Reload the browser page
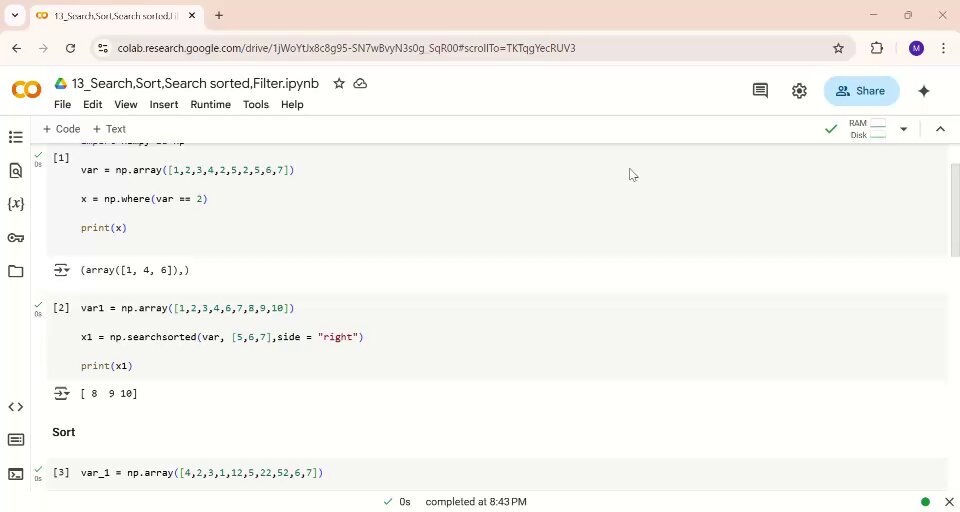This screenshot has width=960, height=512. coord(70,48)
